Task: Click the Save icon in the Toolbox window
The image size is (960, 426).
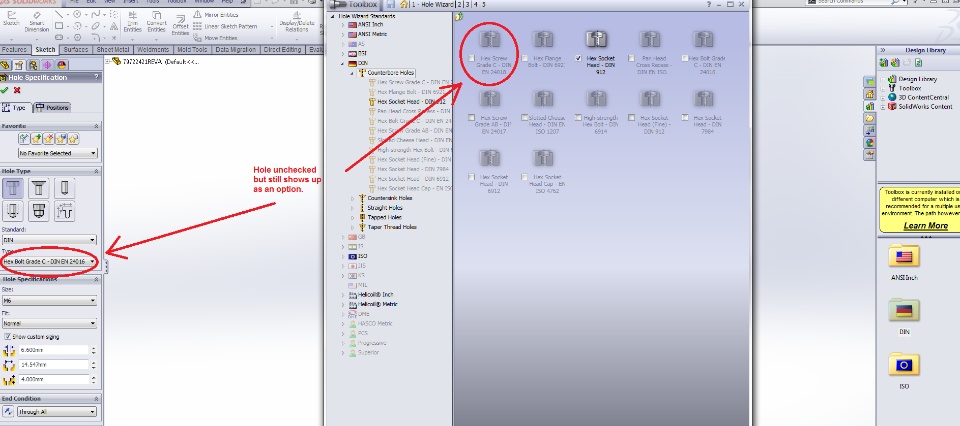Action: pos(389,4)
